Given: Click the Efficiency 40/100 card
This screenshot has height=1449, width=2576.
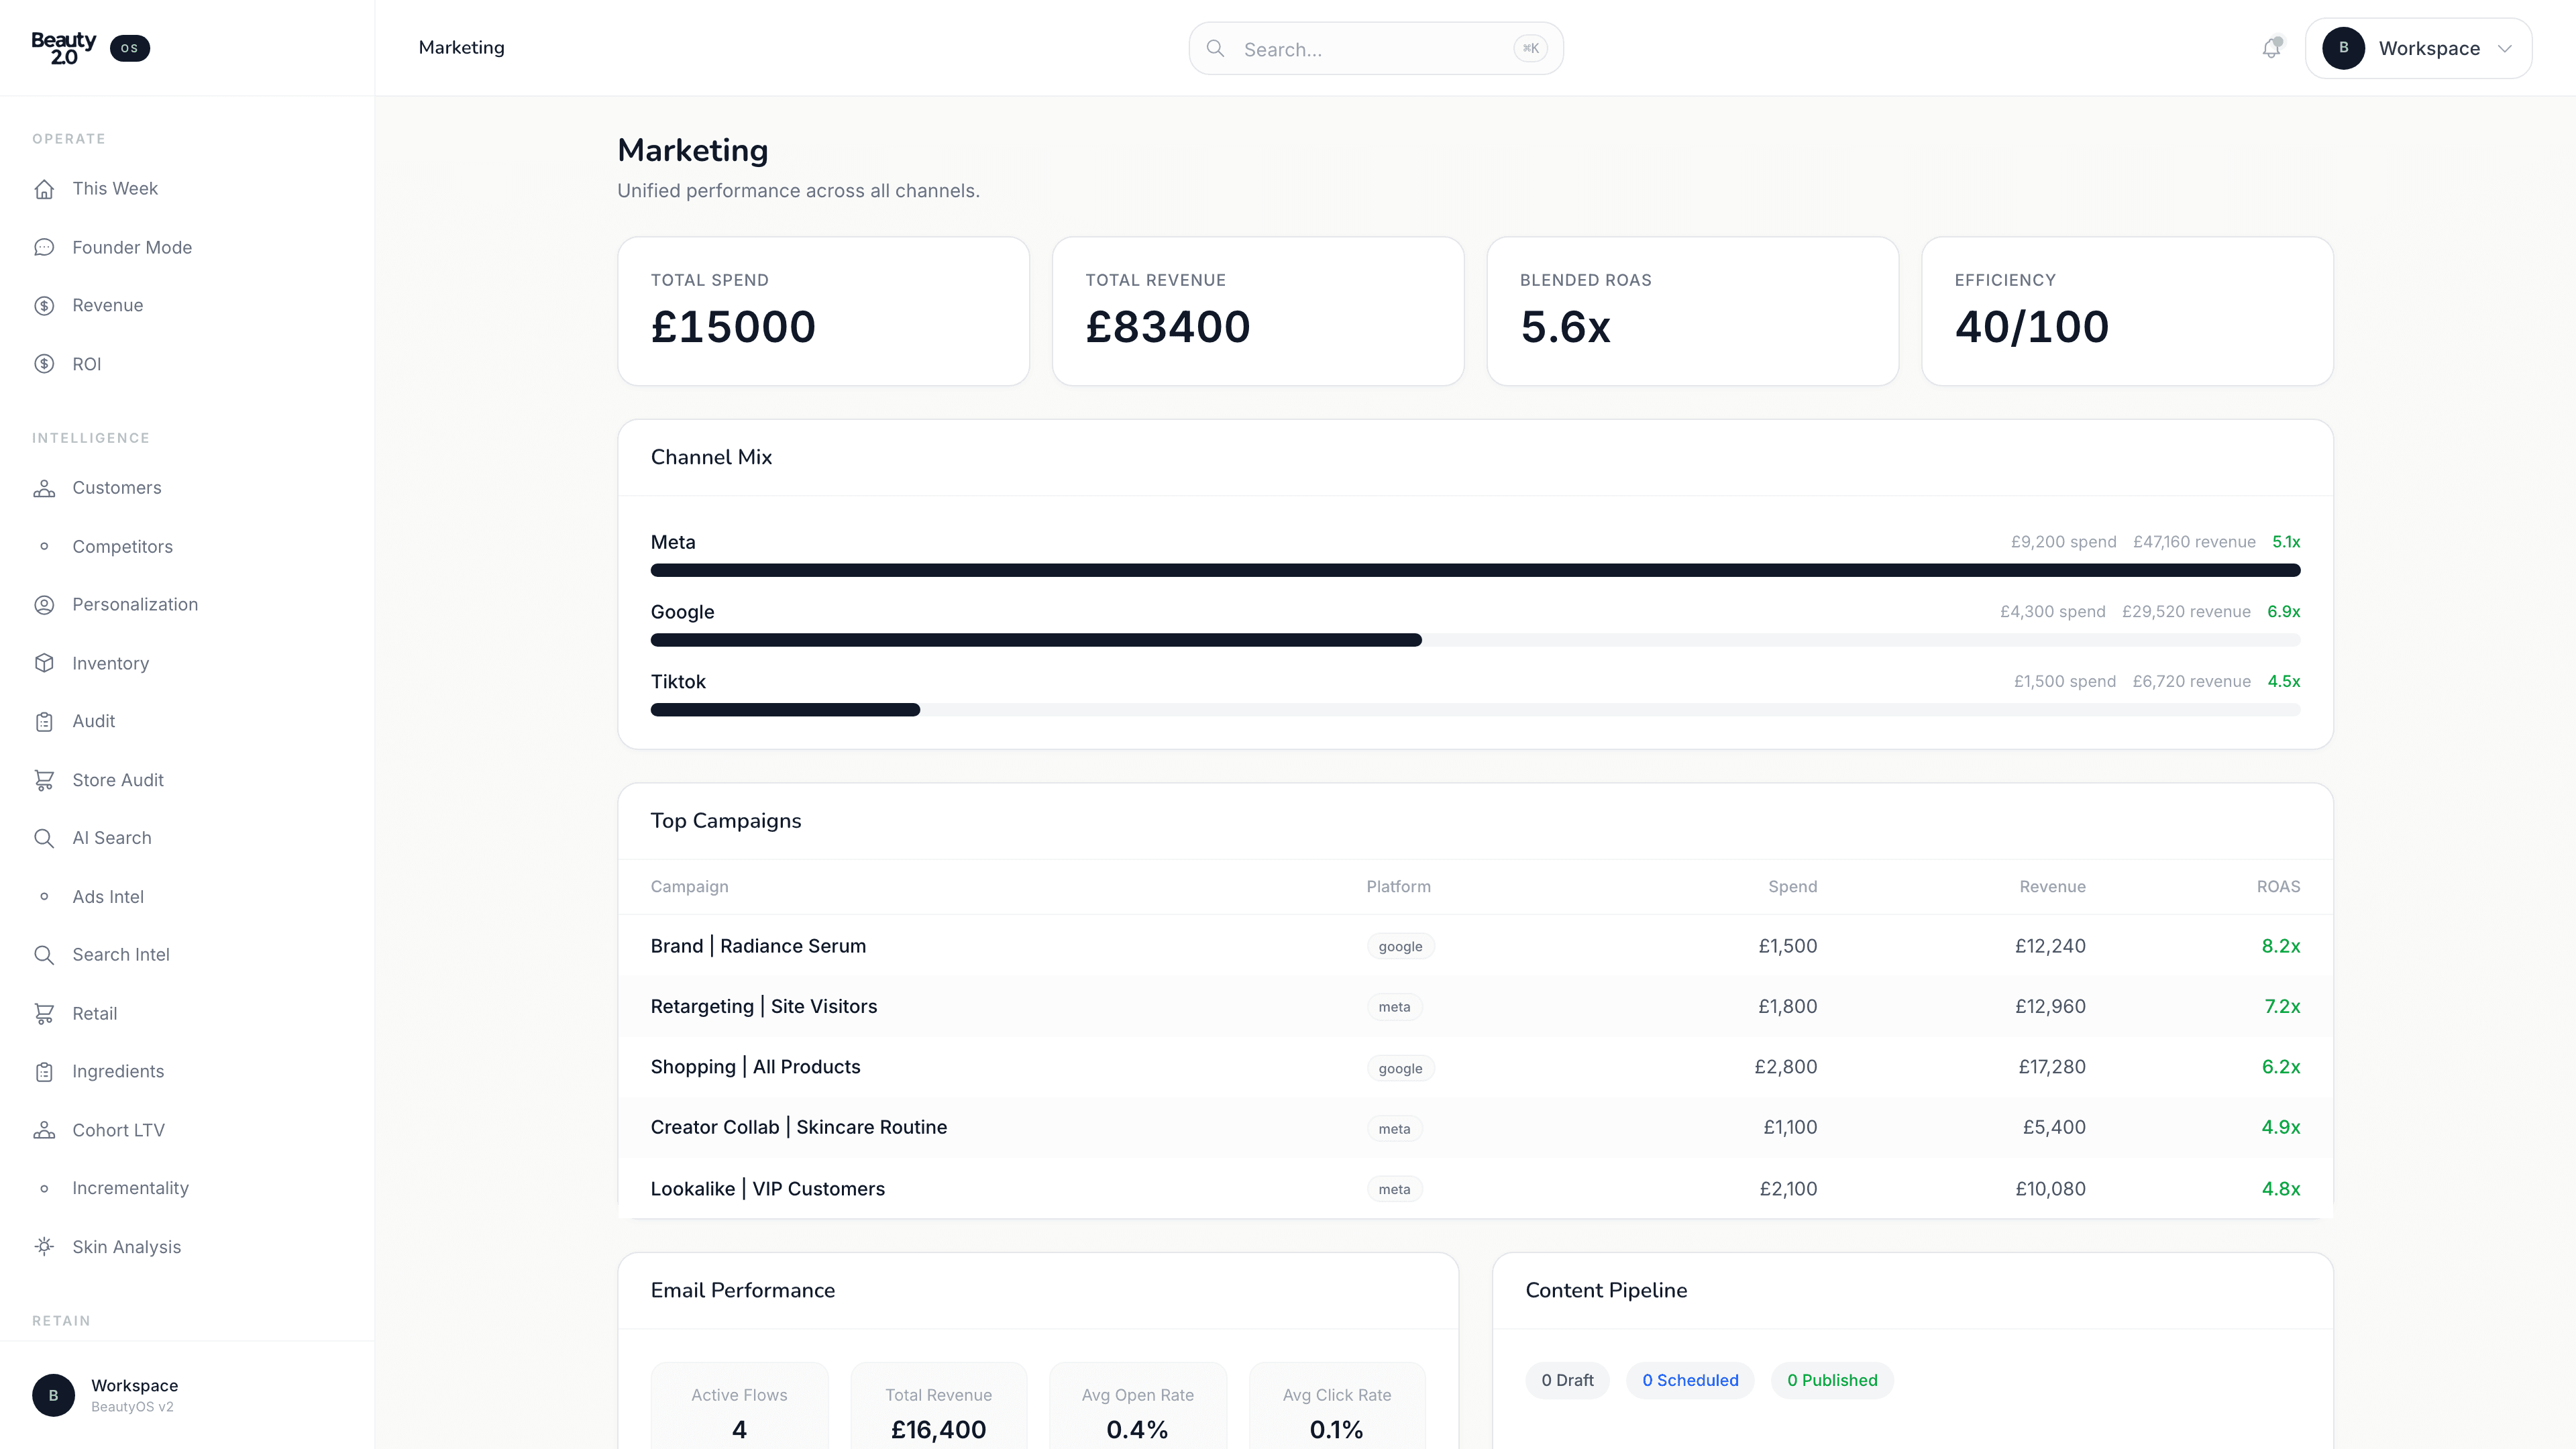Looking at the screenshot, I should tap(2127, 311).
